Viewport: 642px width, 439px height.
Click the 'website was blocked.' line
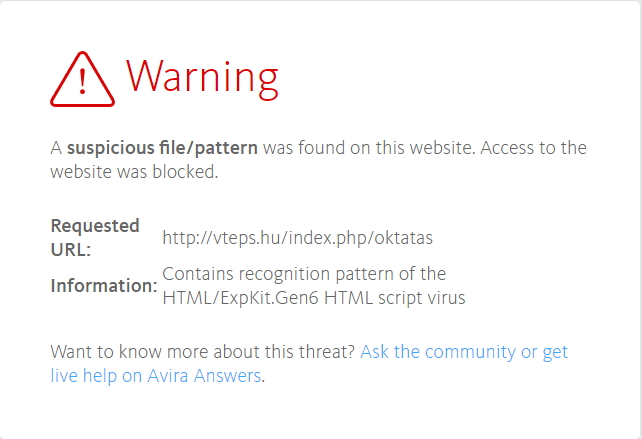[134, 172]
